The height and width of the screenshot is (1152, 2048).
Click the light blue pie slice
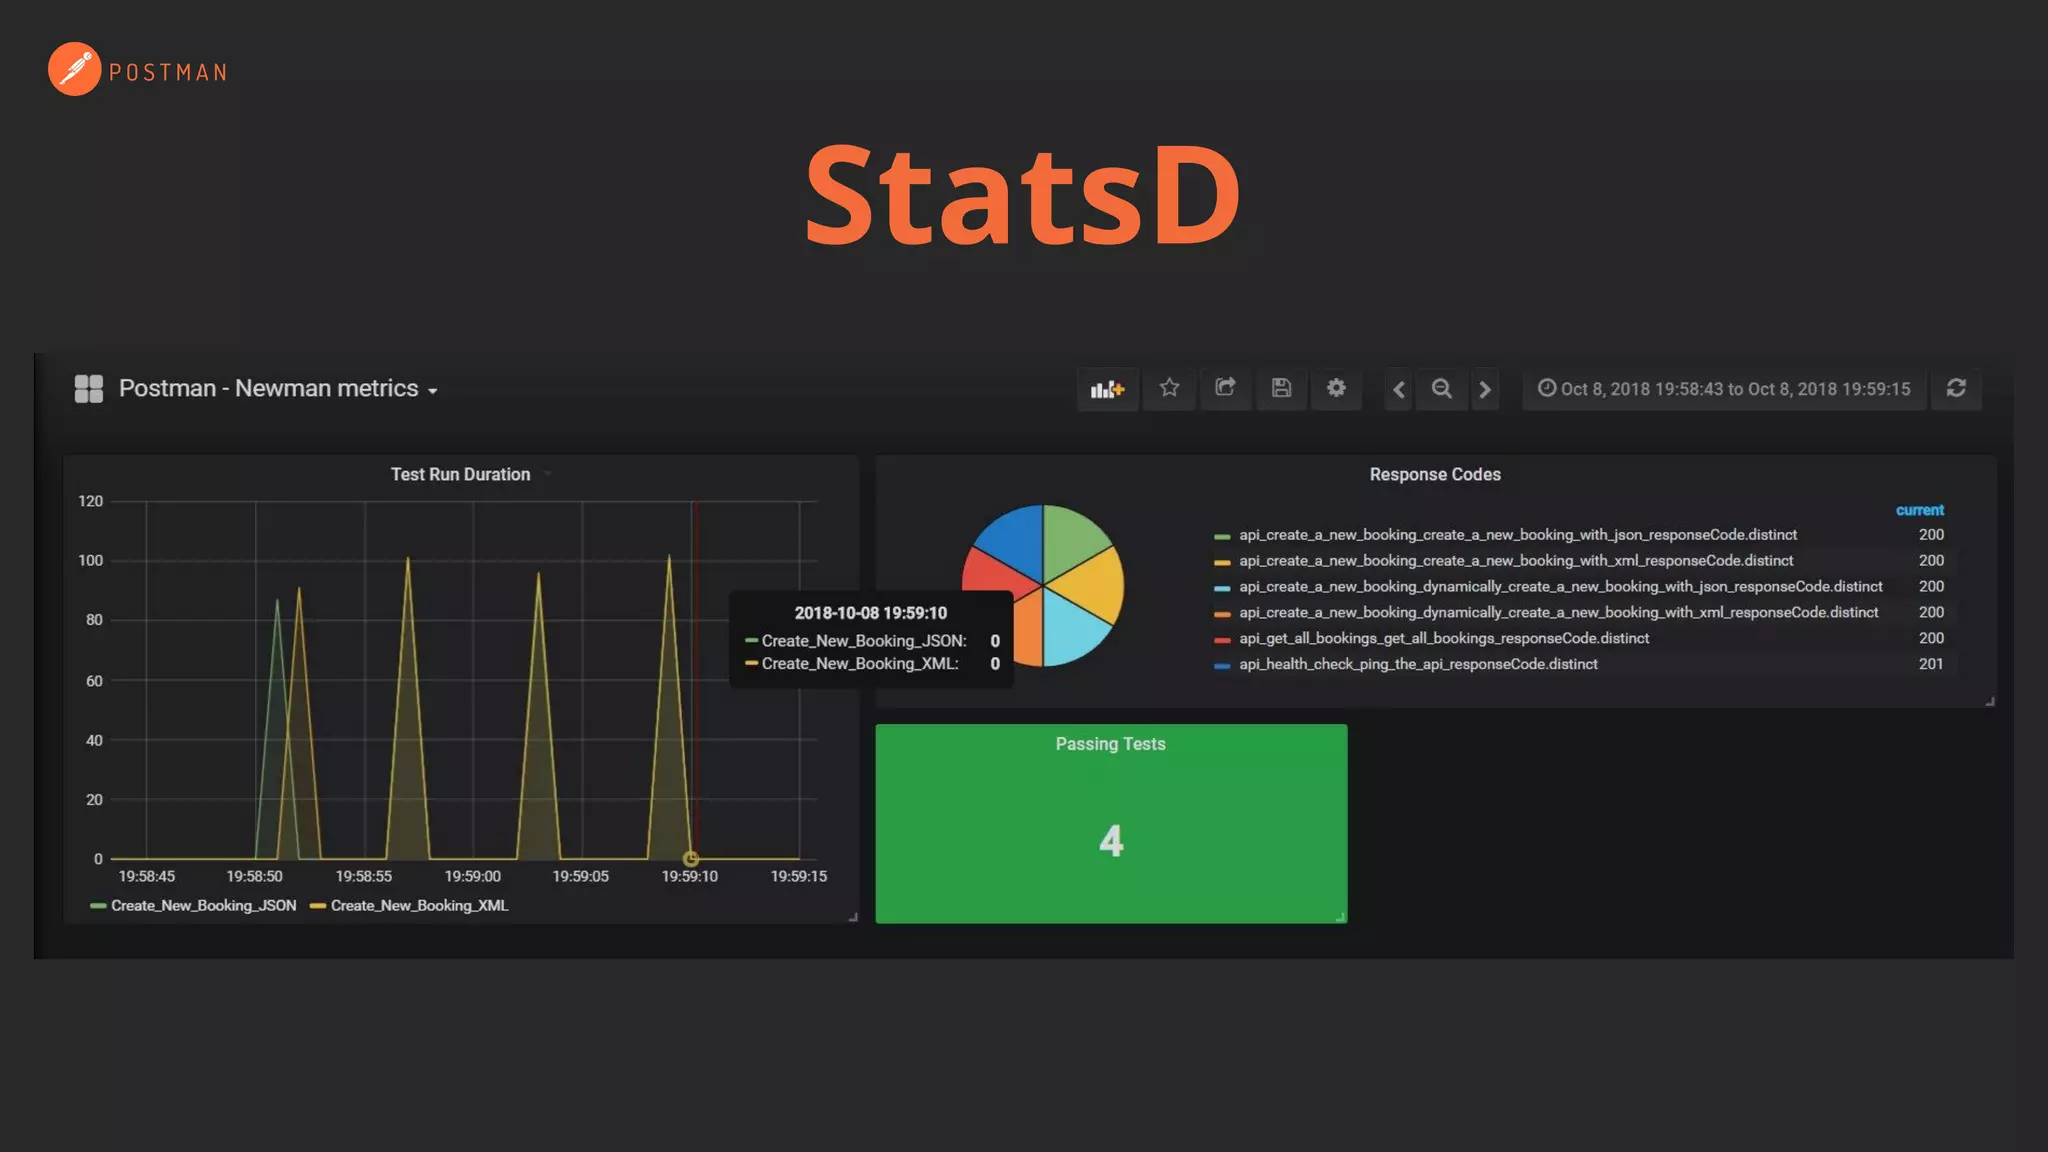(1070, 630)
